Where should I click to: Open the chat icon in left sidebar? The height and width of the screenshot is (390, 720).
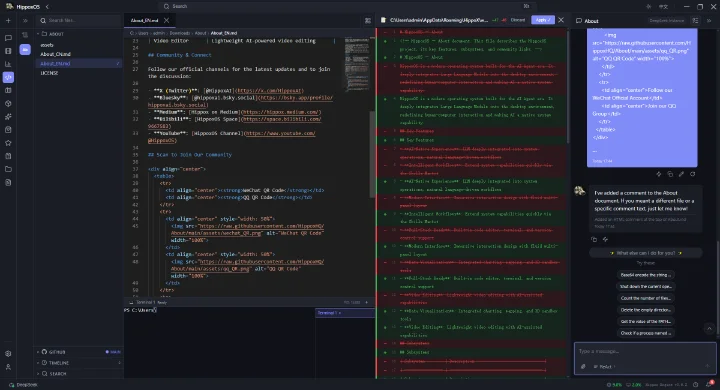tap(8, 38)
